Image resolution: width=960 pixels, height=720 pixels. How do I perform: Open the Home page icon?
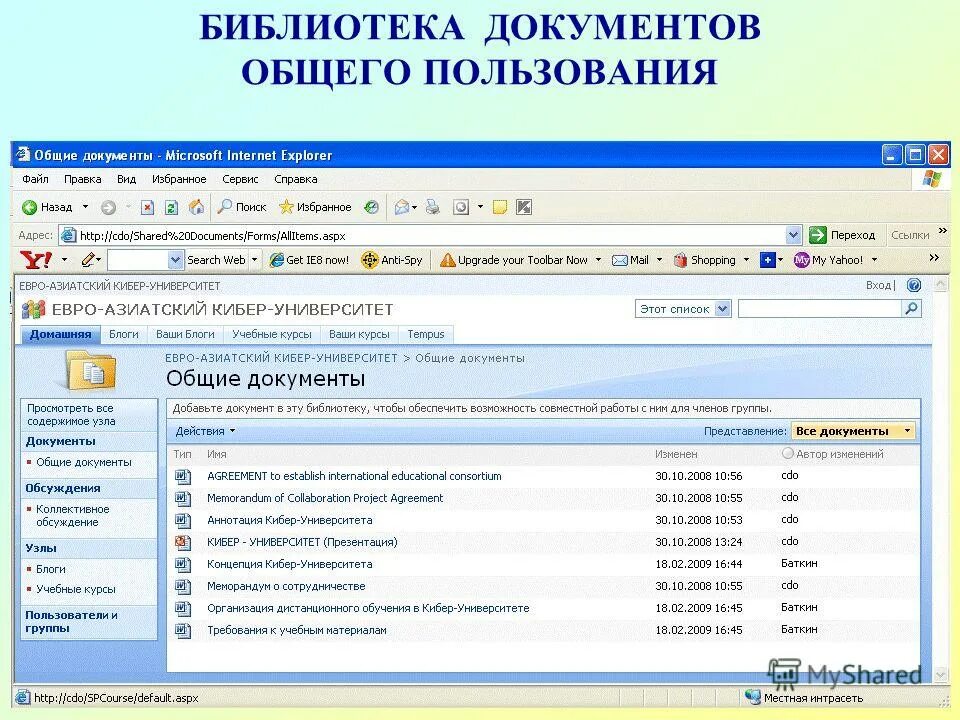tap(197, 207)
